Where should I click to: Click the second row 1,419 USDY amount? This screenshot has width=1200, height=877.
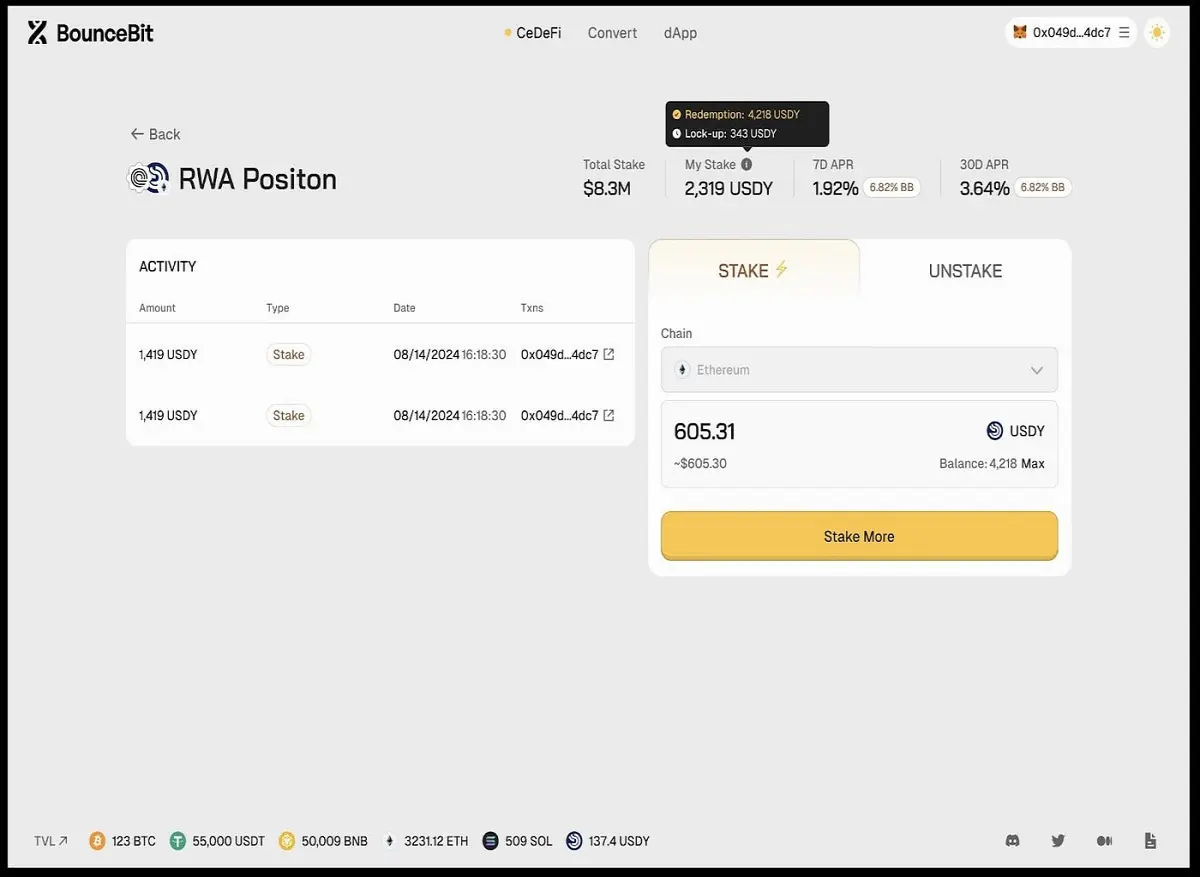(x=168, y=415)
